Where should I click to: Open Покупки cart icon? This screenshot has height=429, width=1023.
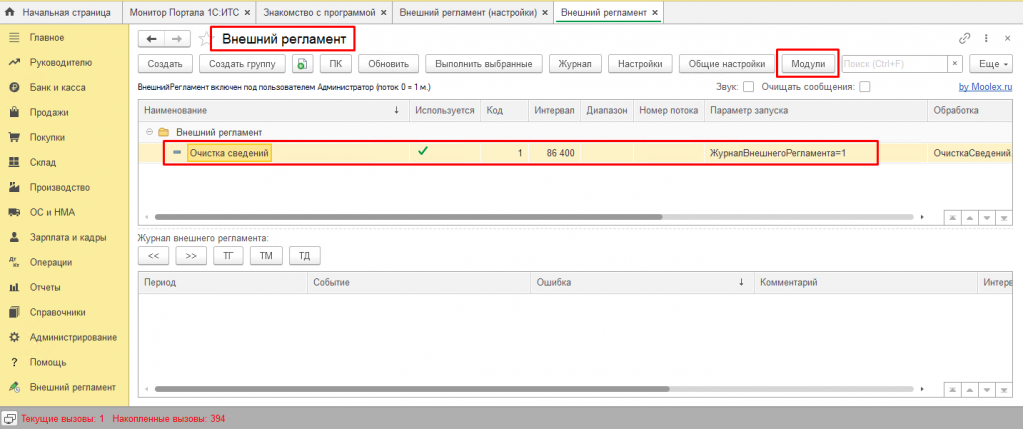(13, 138)
